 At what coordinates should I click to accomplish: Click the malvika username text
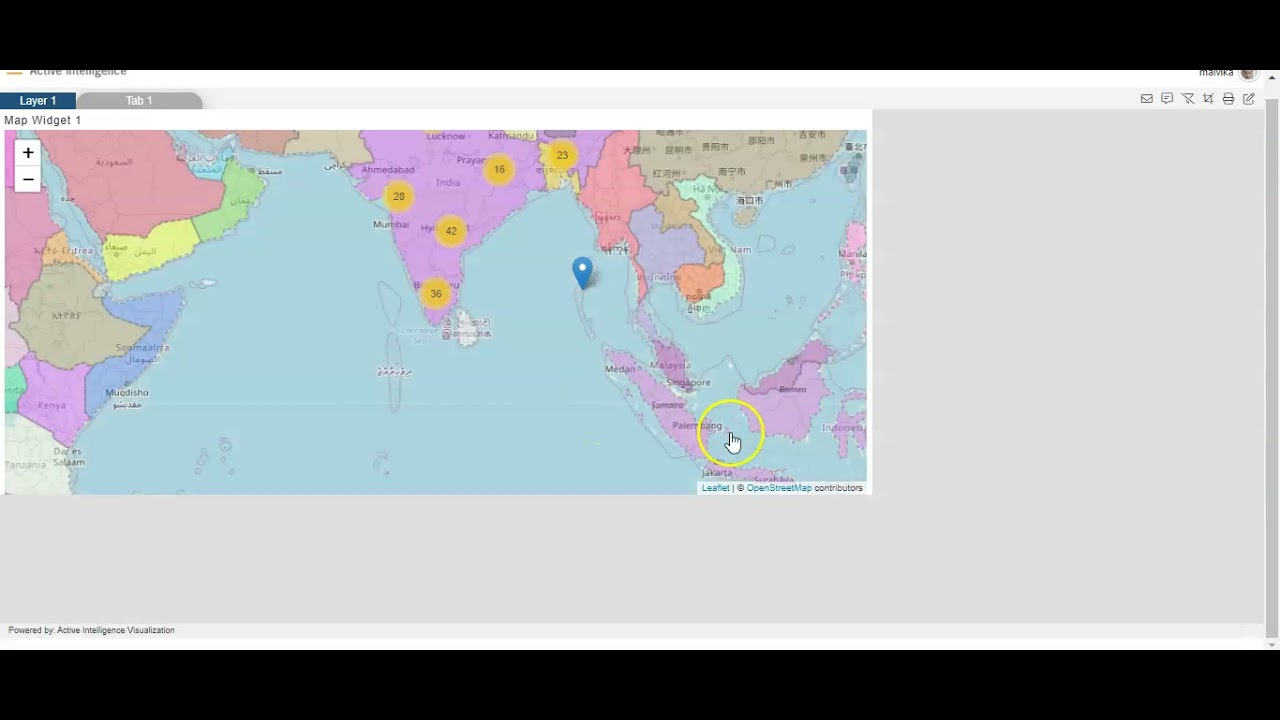click(1216, 73)
